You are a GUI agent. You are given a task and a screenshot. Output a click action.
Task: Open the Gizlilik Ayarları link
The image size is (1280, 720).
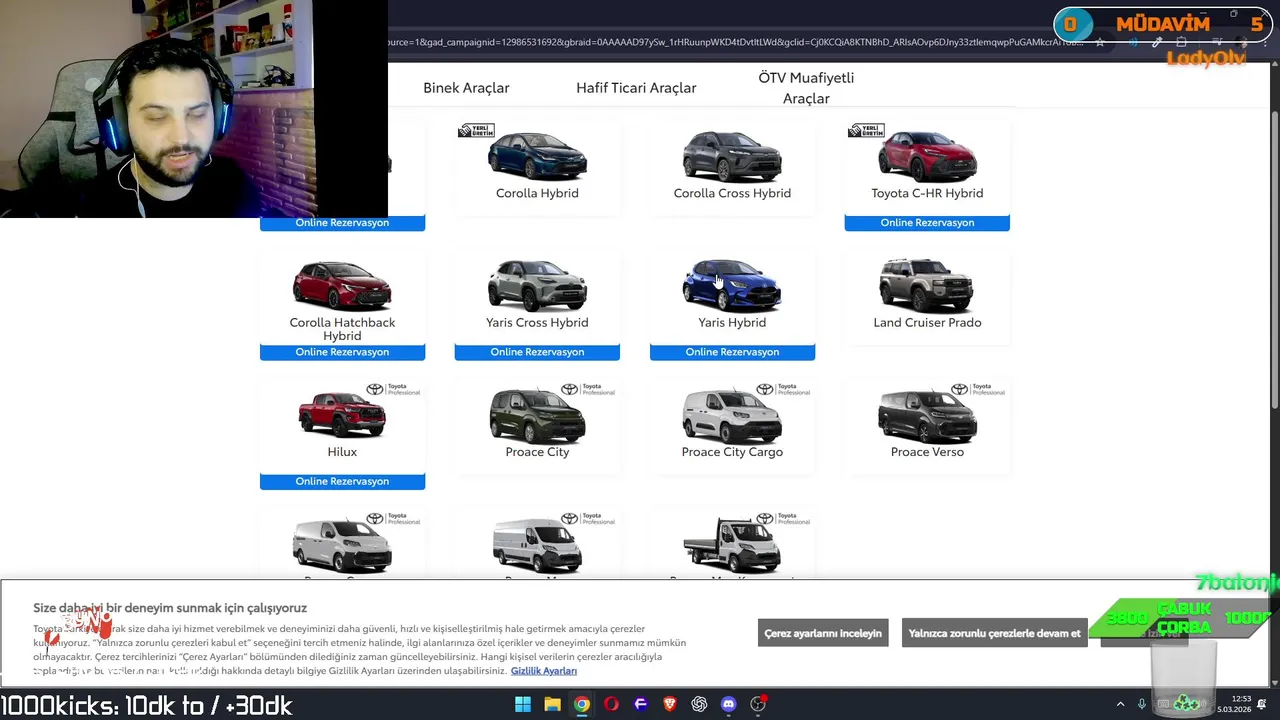[x=544, y=671]
